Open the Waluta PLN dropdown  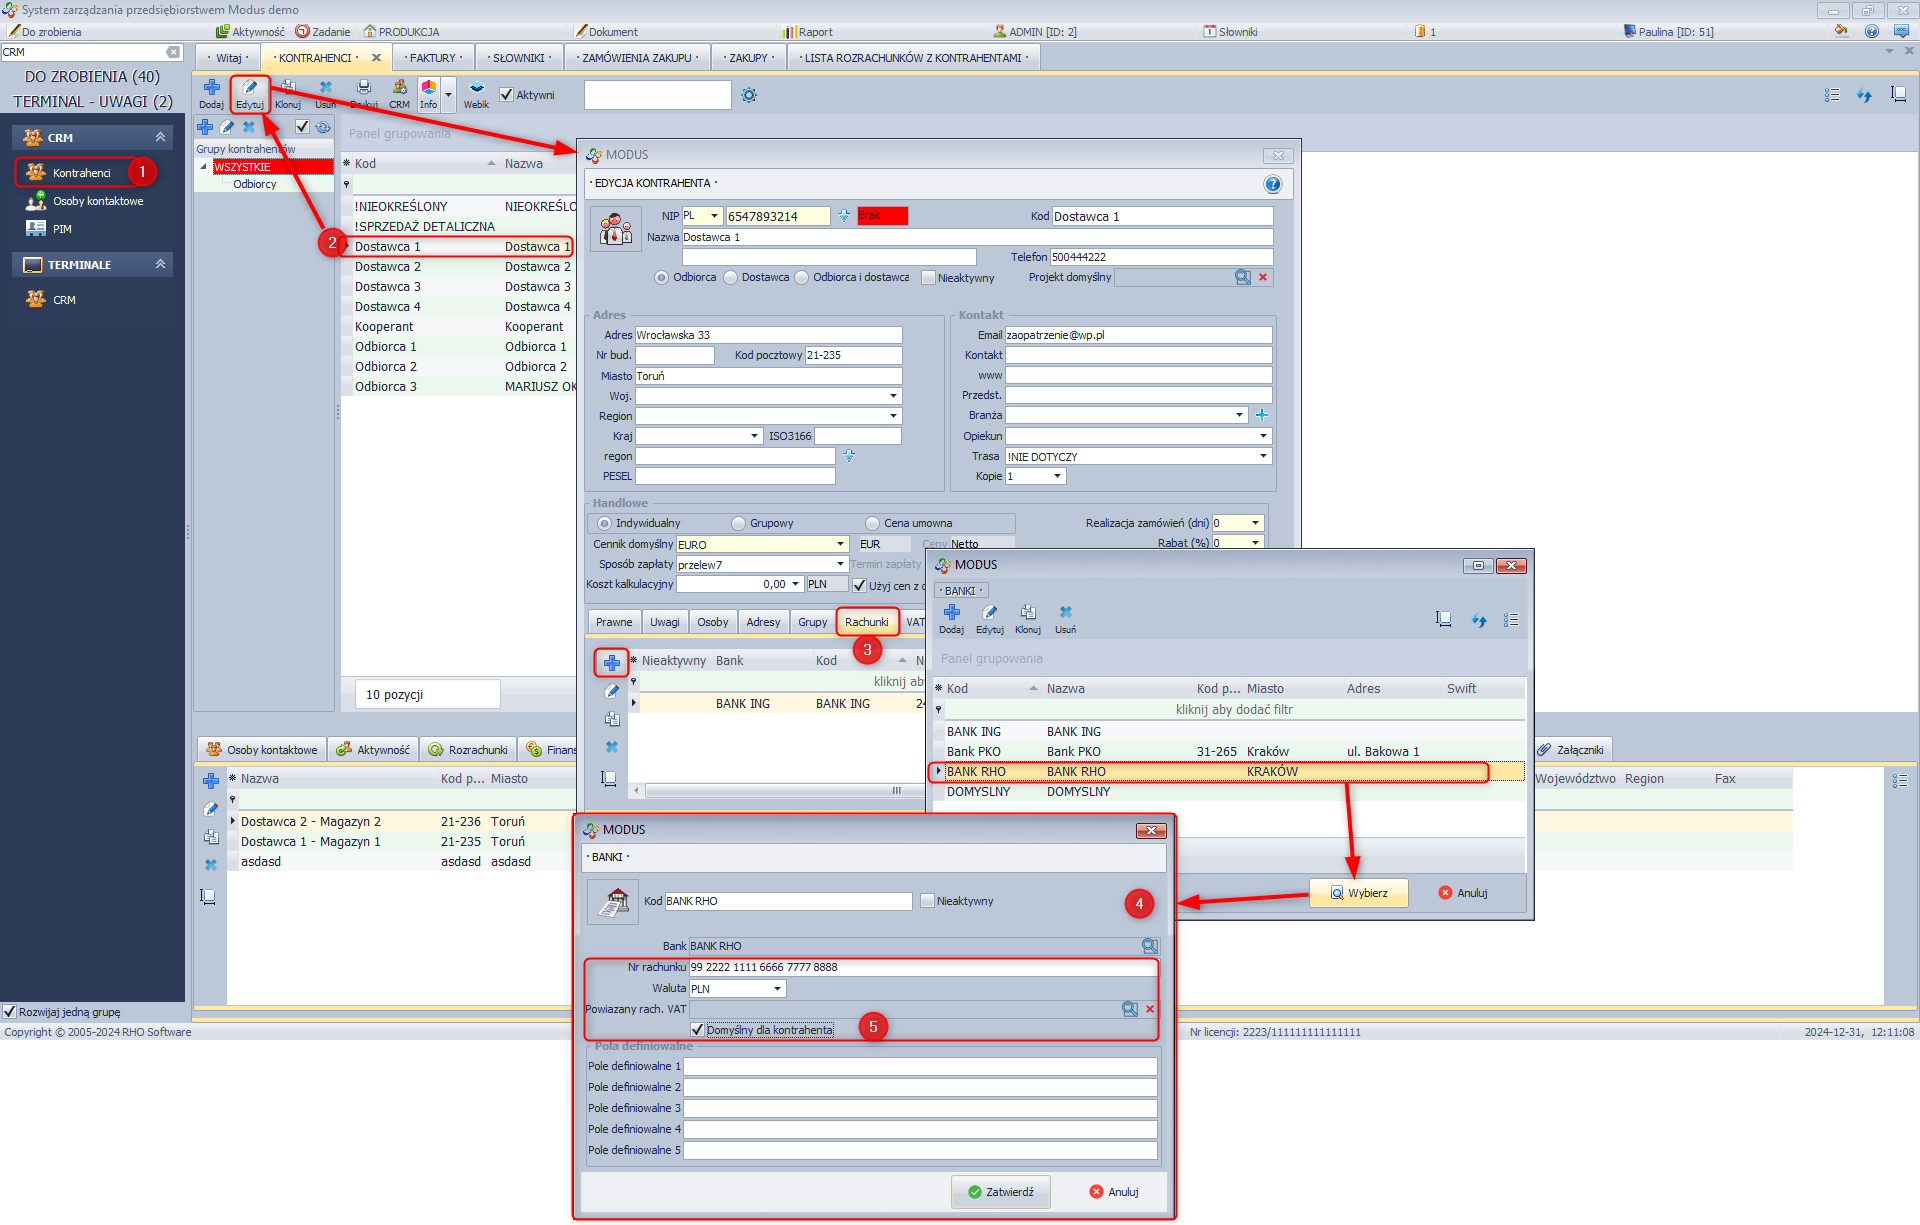777,989
